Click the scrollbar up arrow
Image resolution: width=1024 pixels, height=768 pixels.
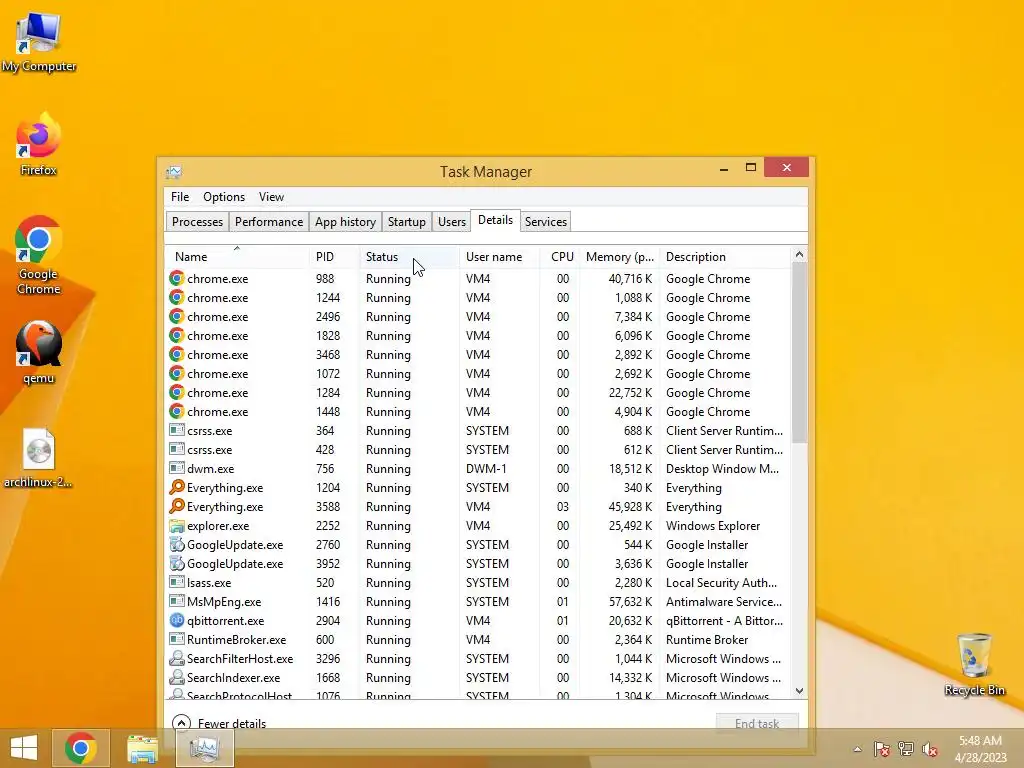coord(799,255)
